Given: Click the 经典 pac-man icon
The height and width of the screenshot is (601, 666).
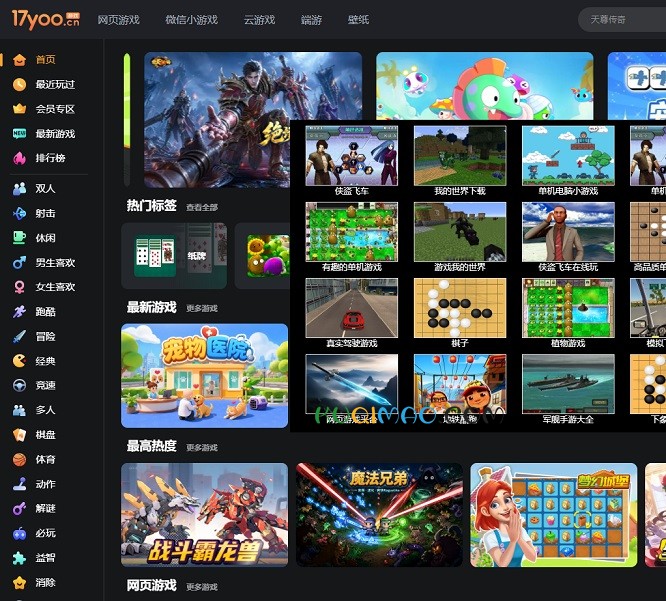Looking at the screenshot, I should pyautogui.click(x=19, y=361).
